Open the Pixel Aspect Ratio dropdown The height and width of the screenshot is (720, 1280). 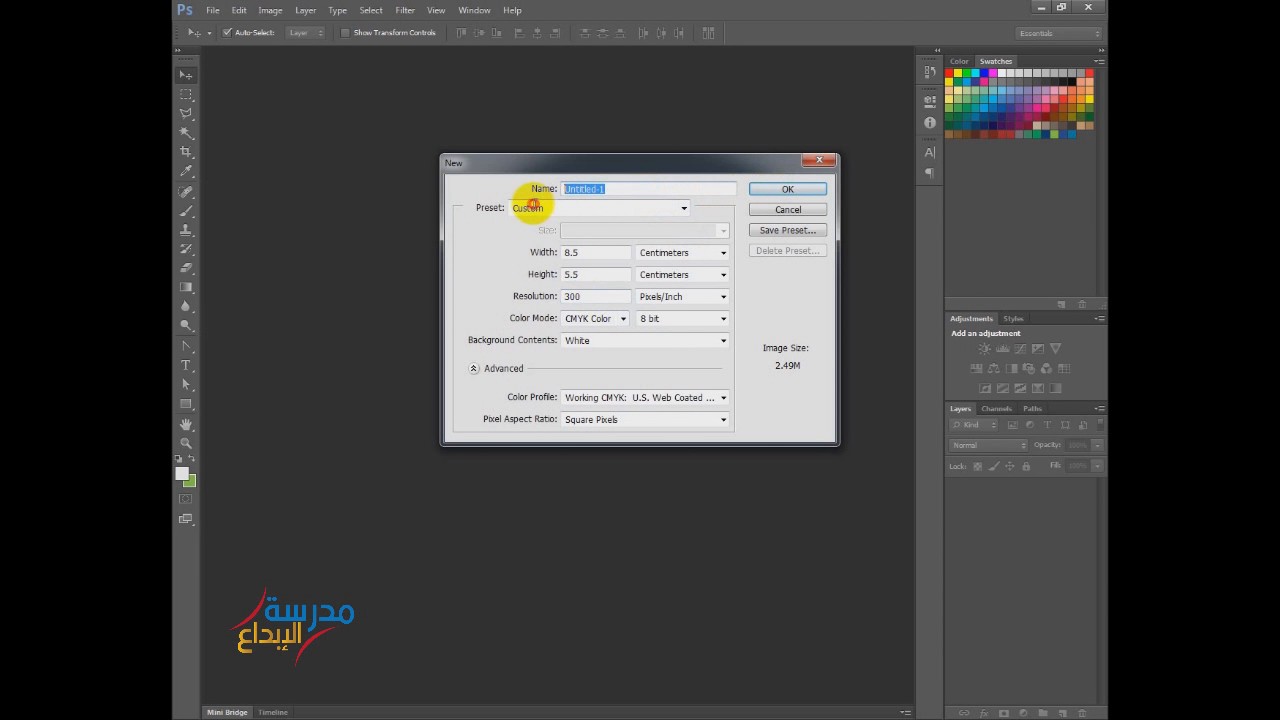coord(645,420)
